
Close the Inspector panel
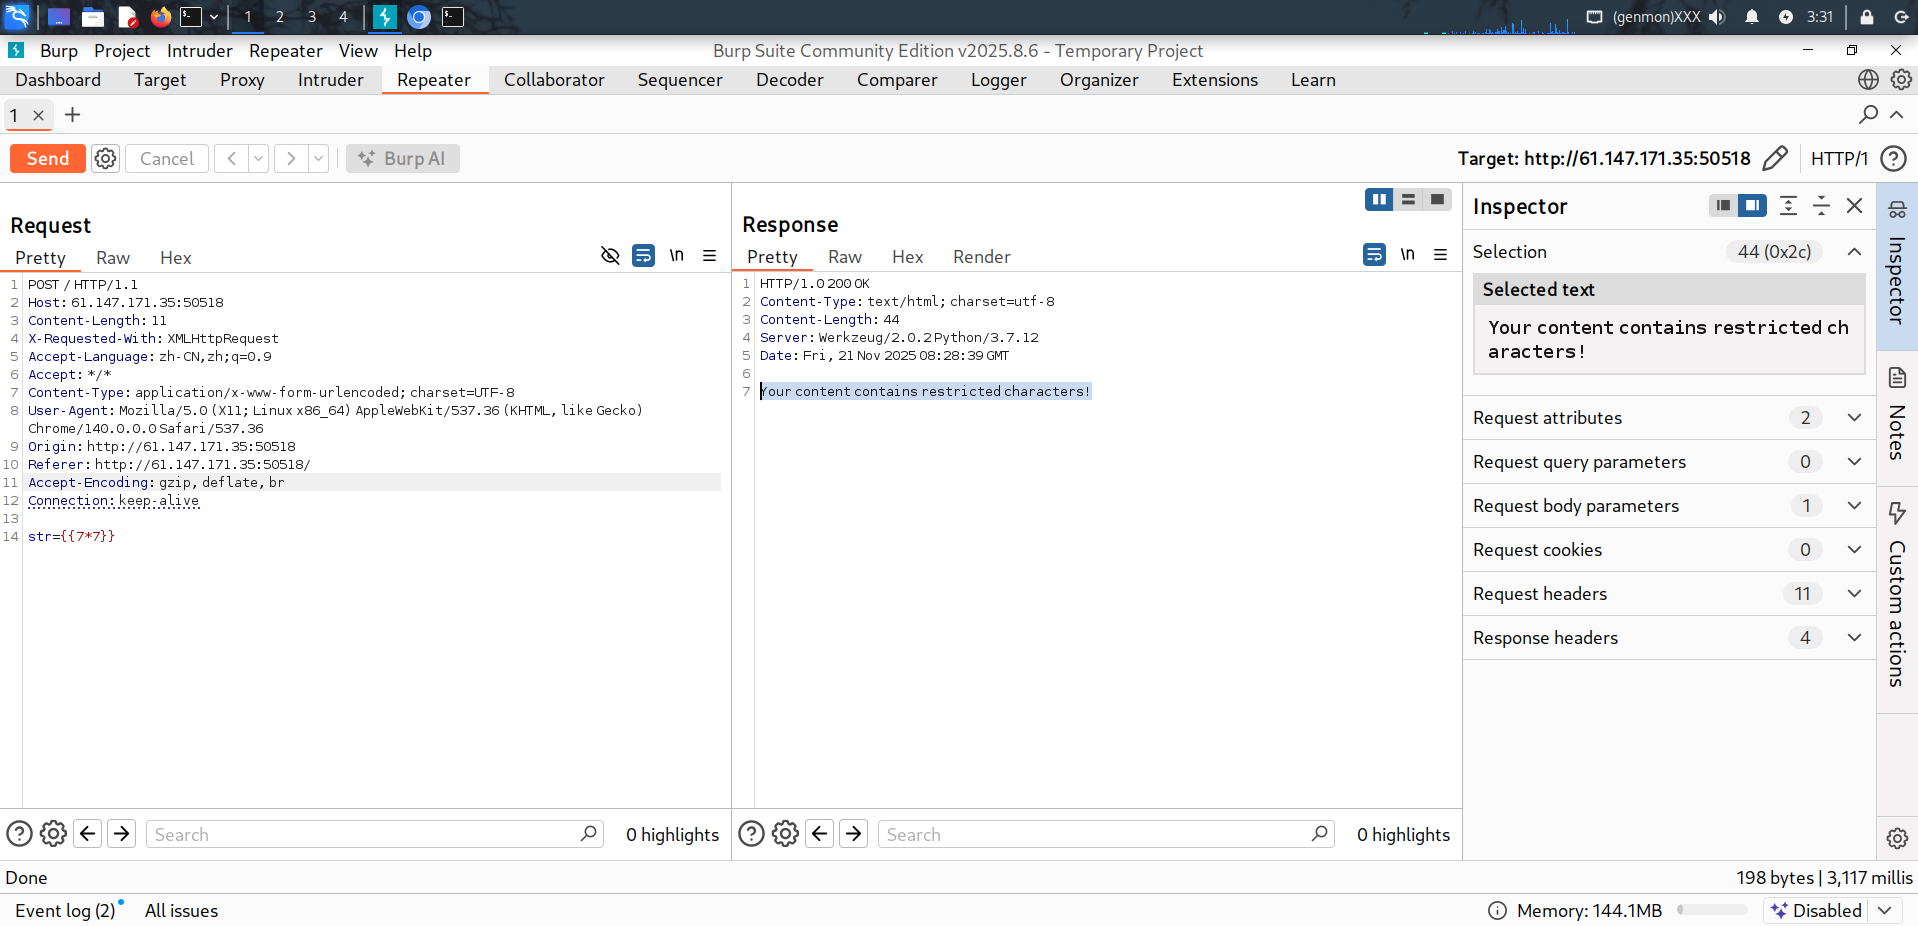pos(1855,205)
